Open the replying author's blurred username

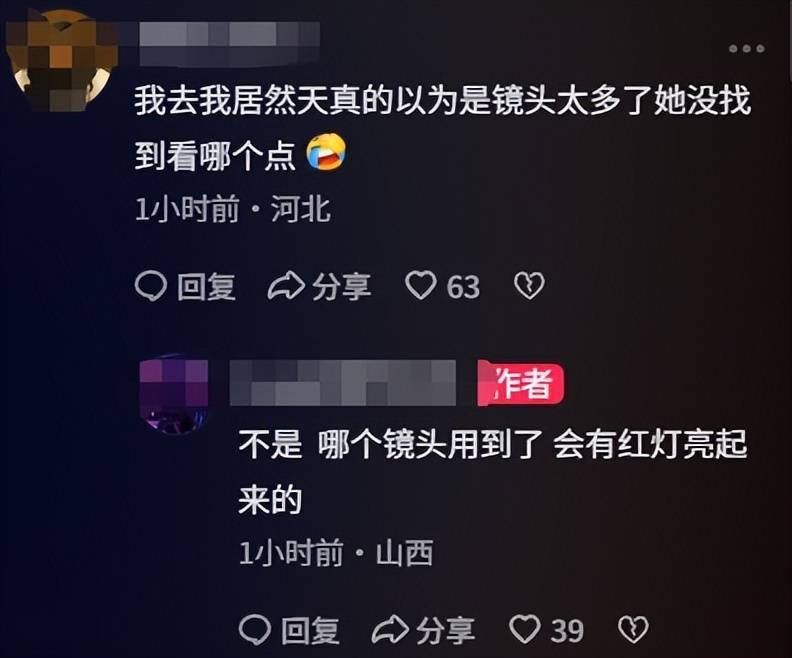[342, 383]
